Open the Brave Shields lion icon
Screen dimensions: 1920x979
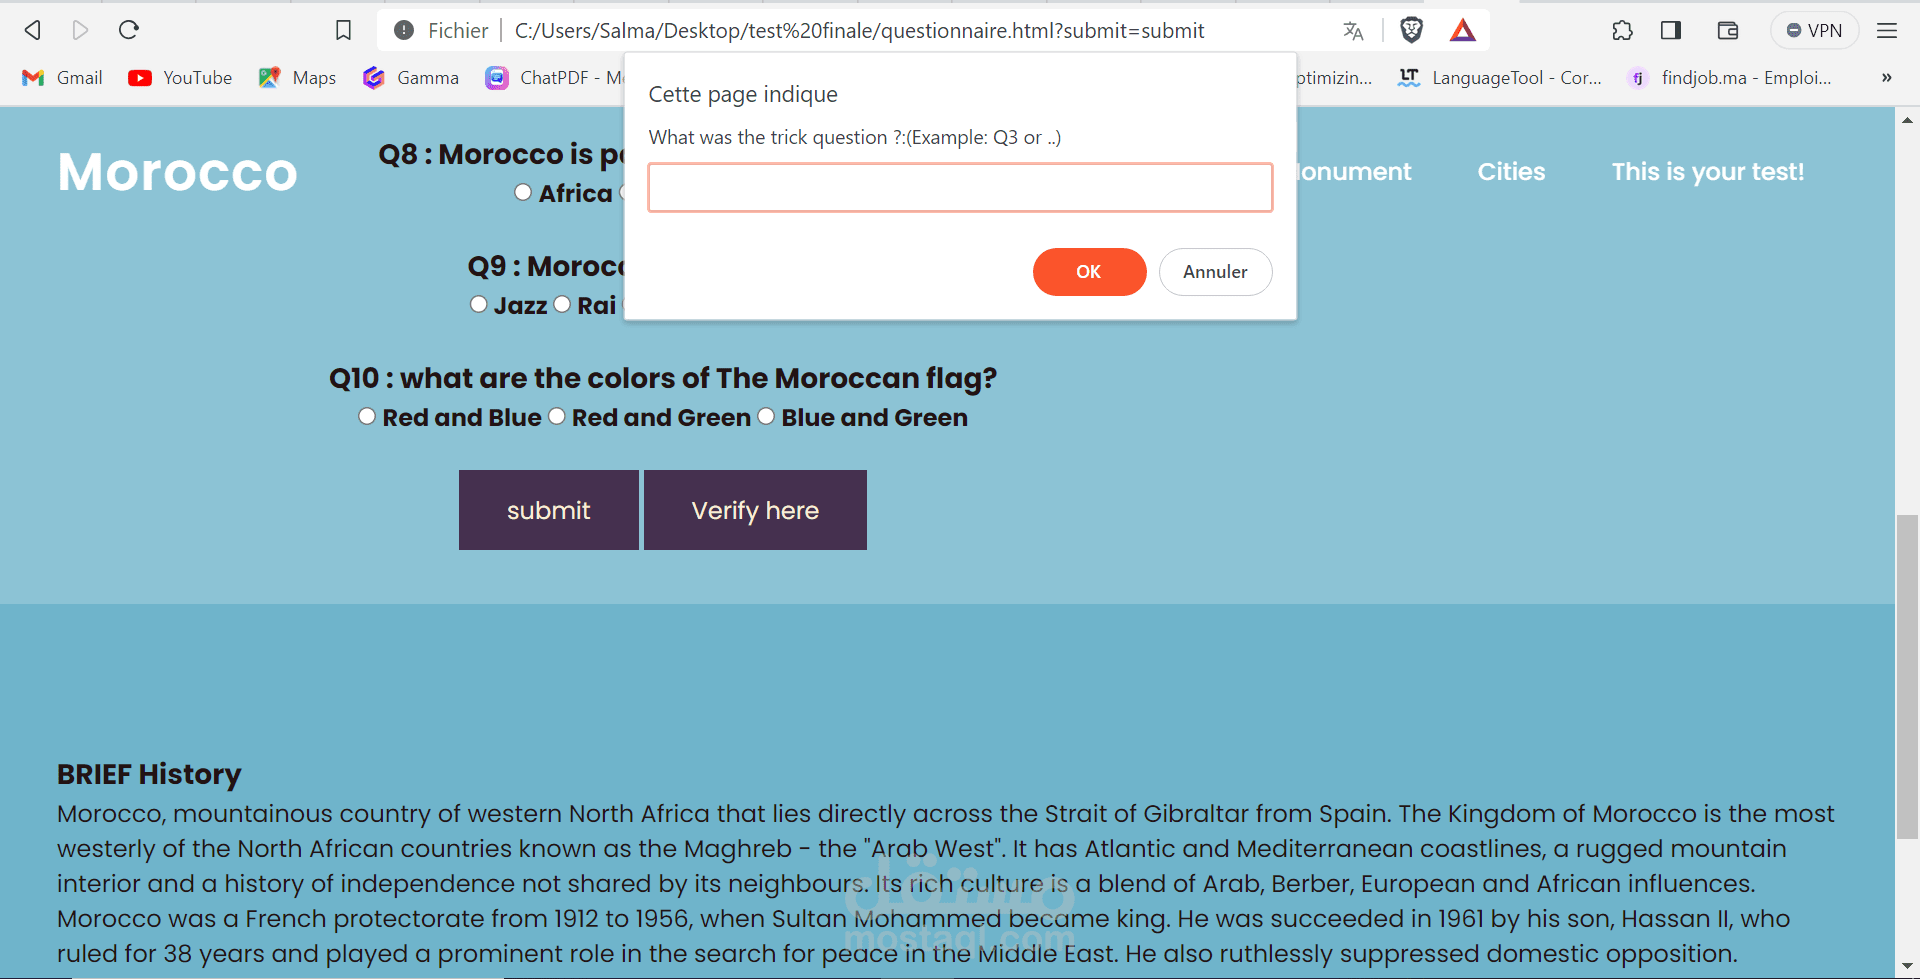tap(1411, 30)
